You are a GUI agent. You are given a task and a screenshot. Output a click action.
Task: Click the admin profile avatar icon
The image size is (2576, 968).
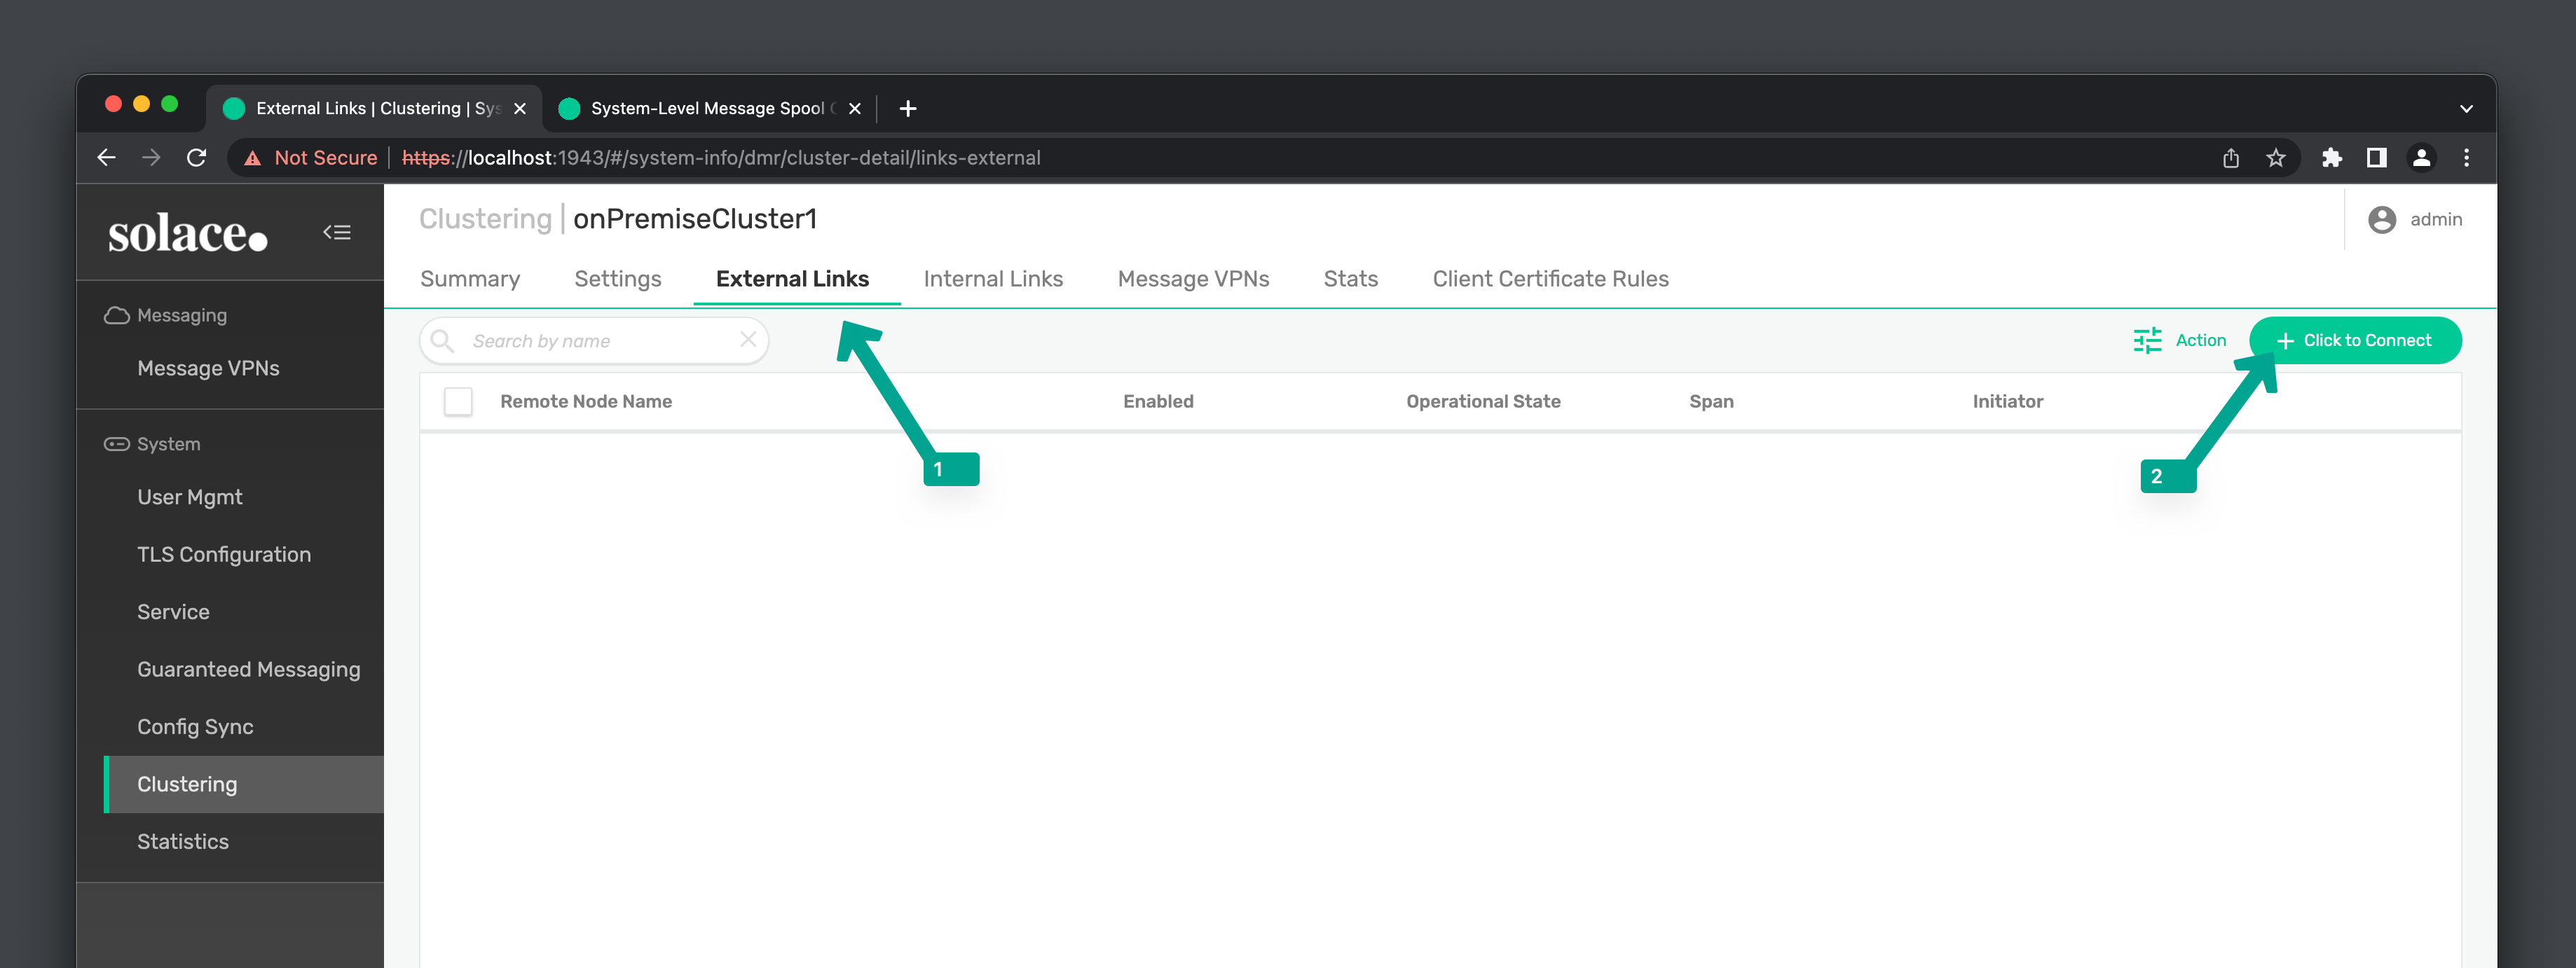point(2383,219)
